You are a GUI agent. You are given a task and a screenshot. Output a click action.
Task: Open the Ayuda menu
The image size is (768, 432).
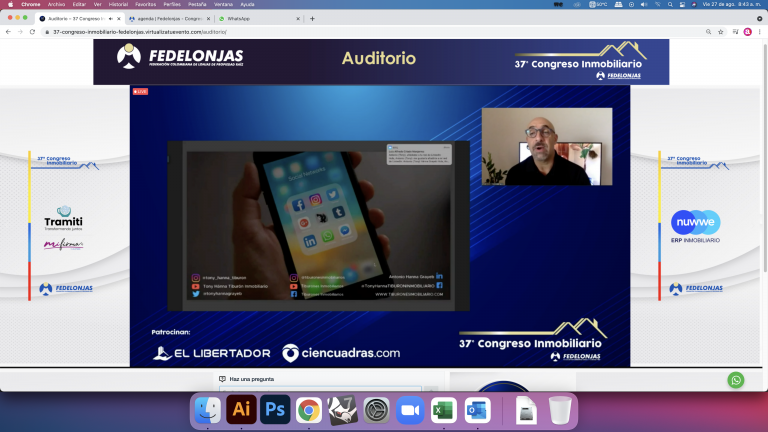click(247, 4)
